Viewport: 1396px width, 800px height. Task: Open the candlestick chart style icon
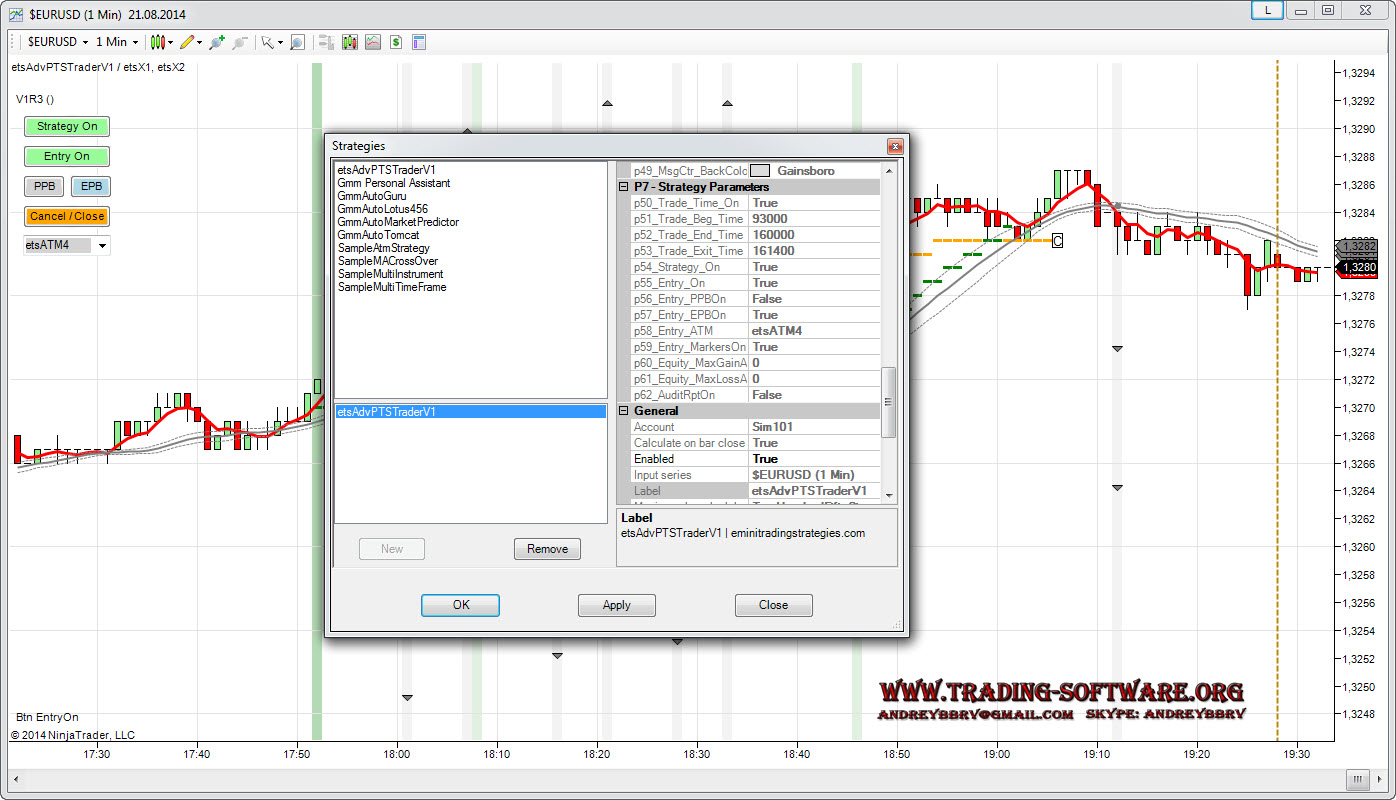point(158,42)
